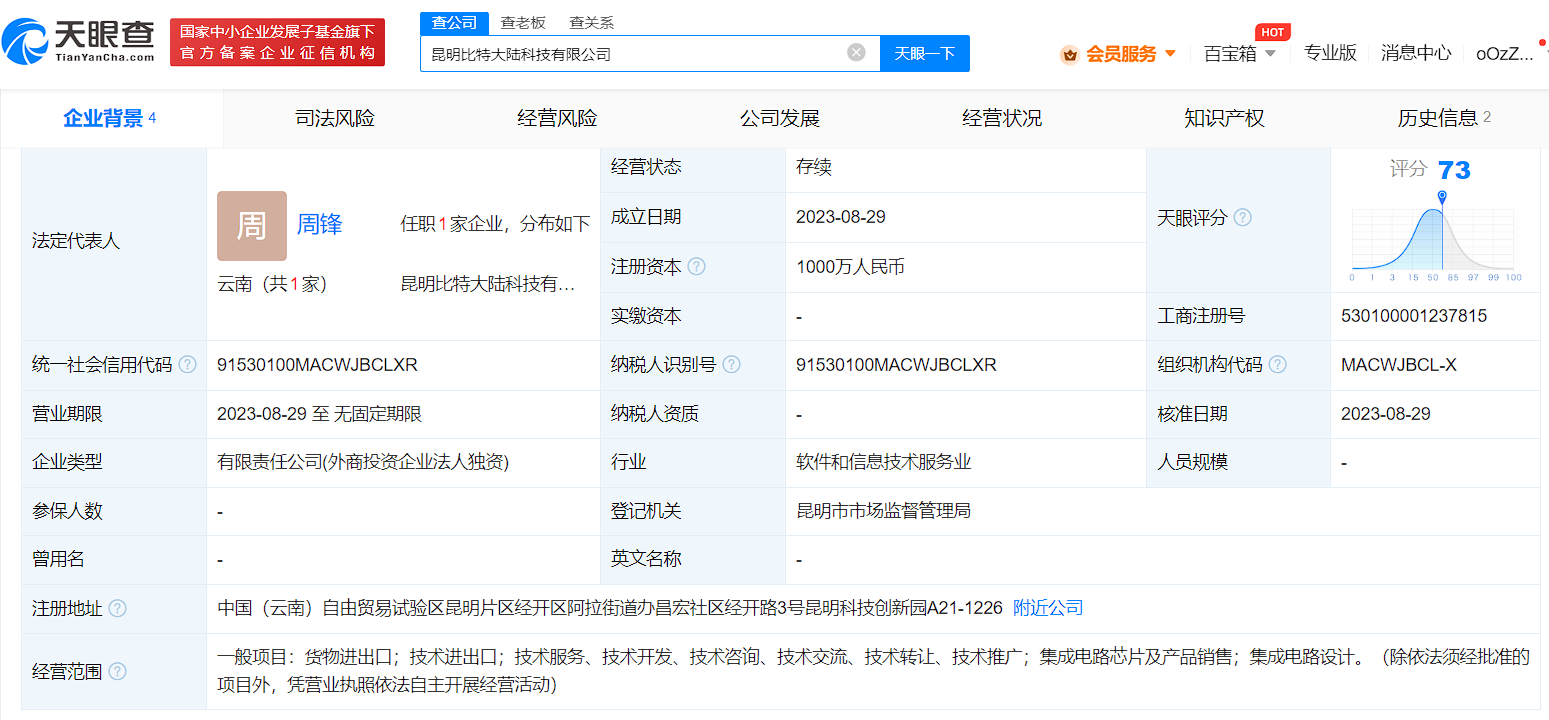Expand the 会员服务 dropdown arrow
1549x720 pixels.
1171,53
